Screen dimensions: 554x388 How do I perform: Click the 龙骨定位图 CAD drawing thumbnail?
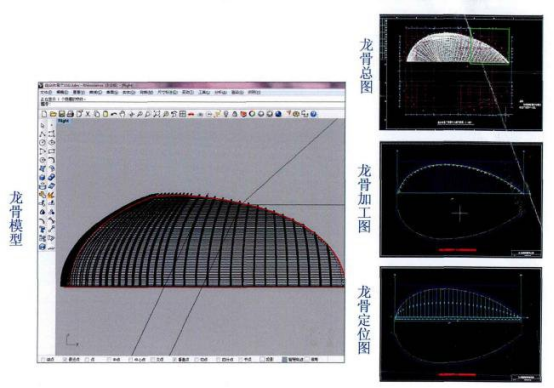point(461,324)
